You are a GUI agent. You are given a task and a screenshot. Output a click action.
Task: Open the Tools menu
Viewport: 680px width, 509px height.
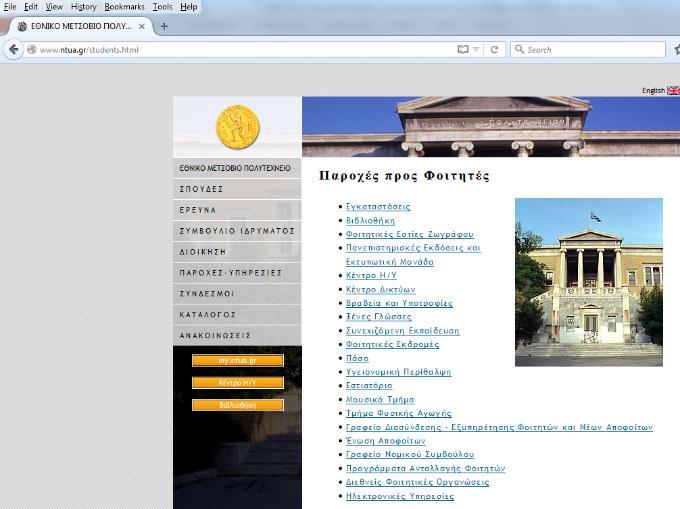point(162,7)
